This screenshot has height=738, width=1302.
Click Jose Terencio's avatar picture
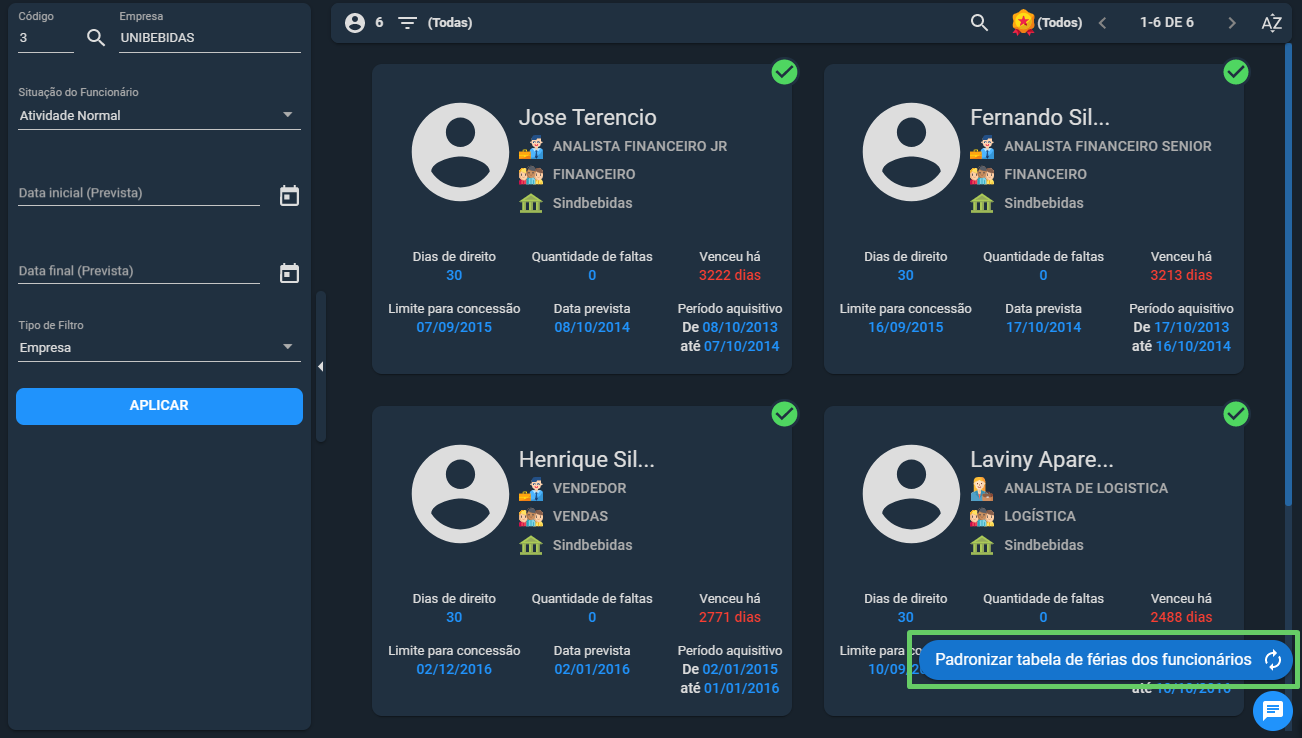coord(460,152)
